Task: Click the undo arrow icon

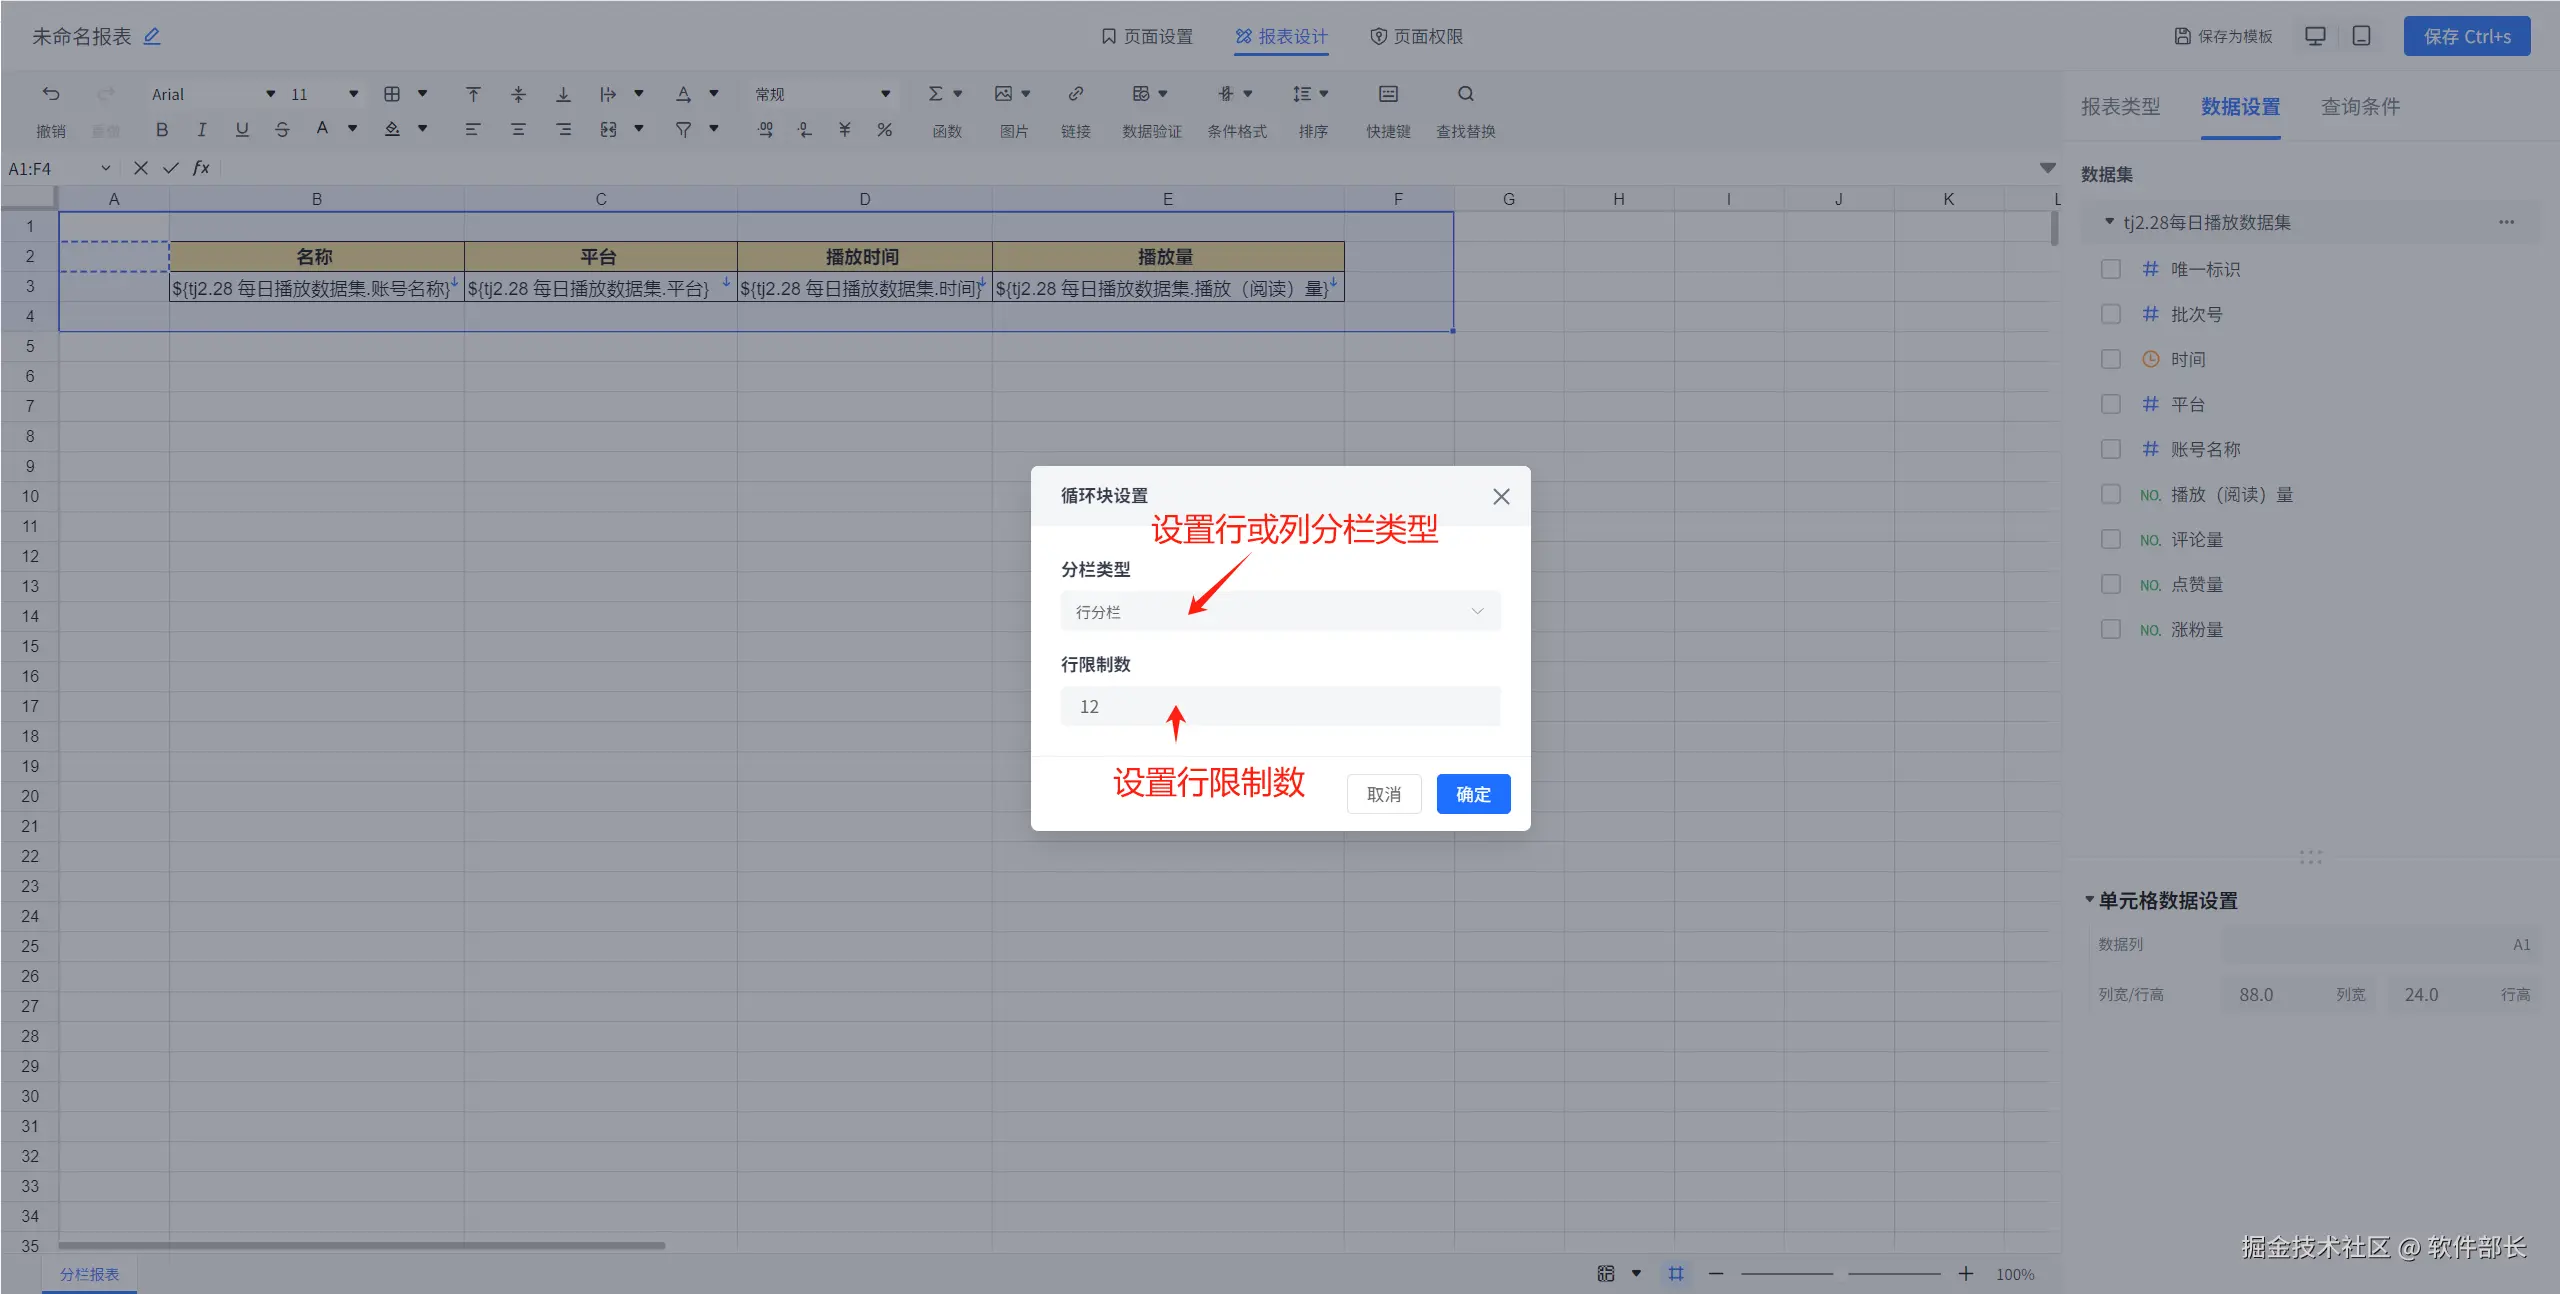Action: point(51,94)
